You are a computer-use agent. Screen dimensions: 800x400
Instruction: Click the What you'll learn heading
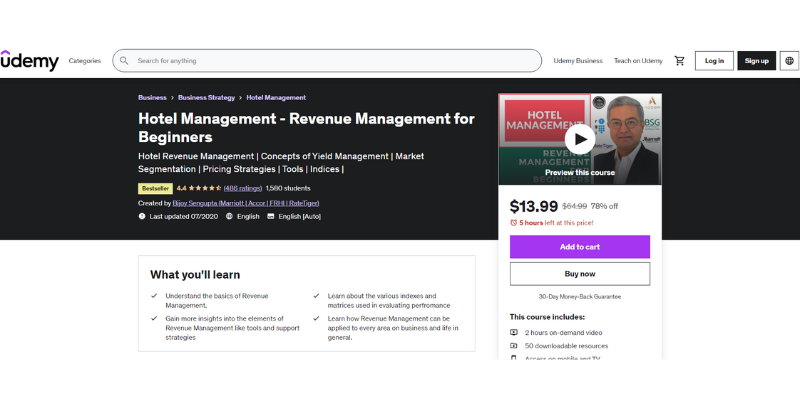click(x=195, y=274)
